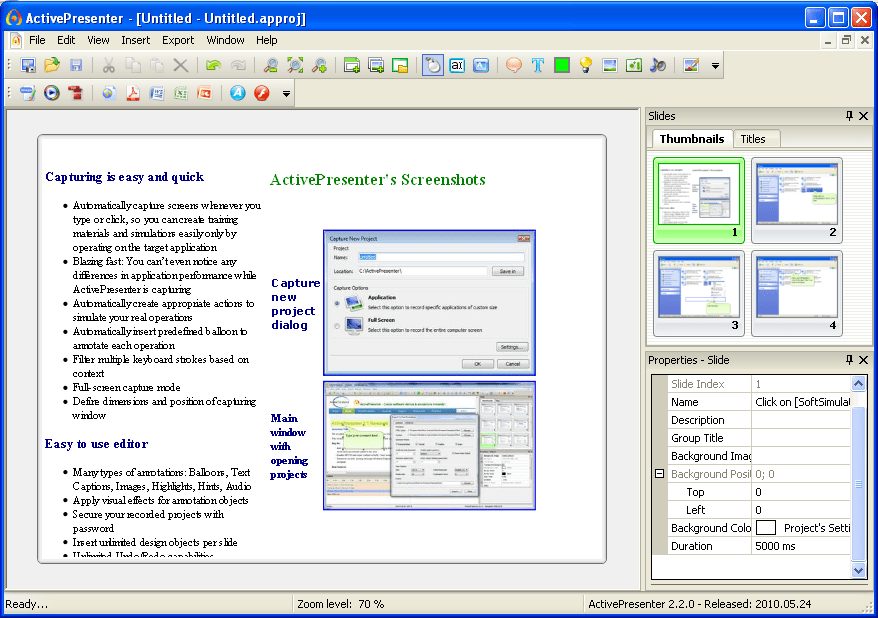Zoom in with the magnifier plus icon
The height and width of the screenshot is (618, 878).
[319, 65]
